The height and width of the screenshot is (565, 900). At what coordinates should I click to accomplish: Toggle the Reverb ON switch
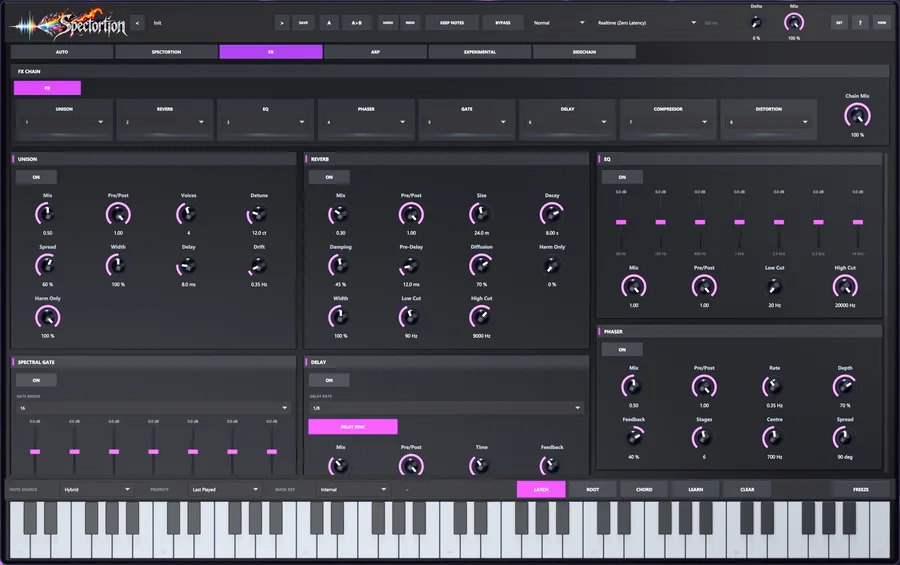click(x=329, y=177)
